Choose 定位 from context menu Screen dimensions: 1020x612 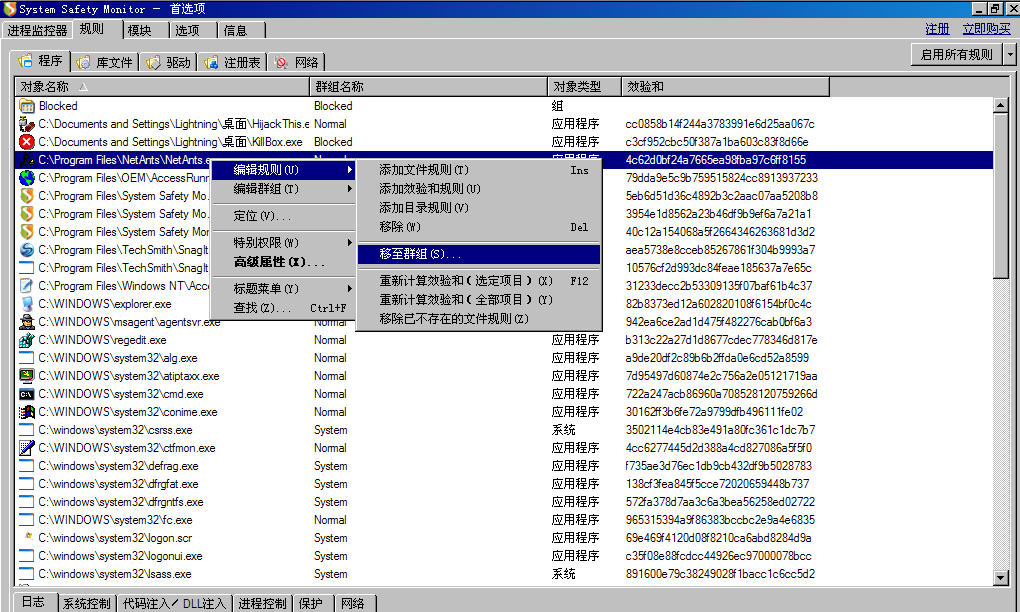point(284,216)
